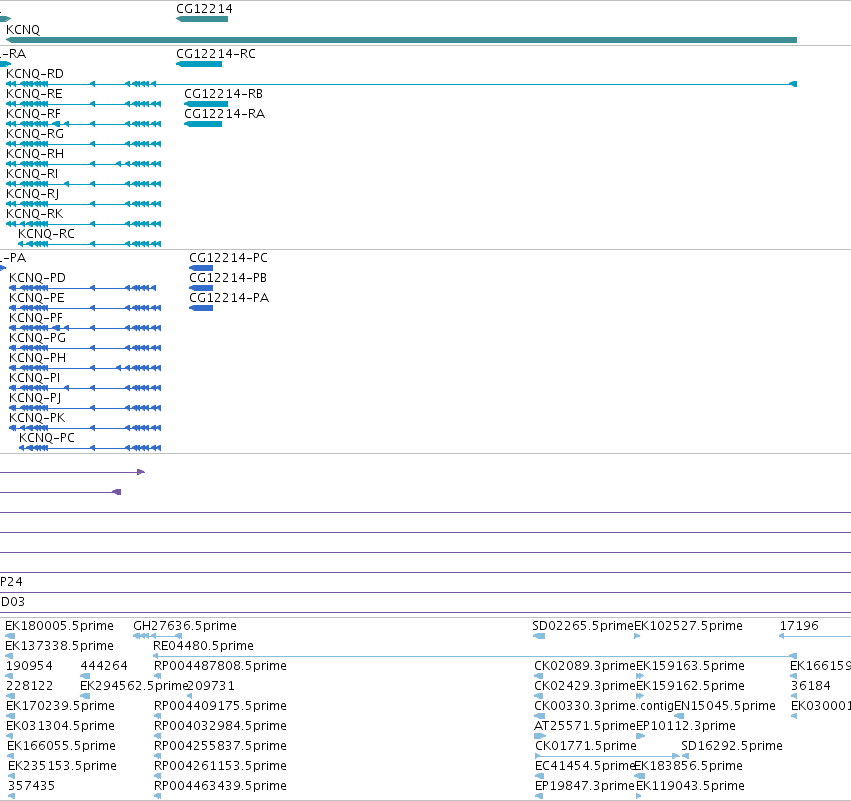Image resolution: width=851 pixels, height=801 pixels.
Task: Open the CK02429.3prime label
Action: (585, 686)
